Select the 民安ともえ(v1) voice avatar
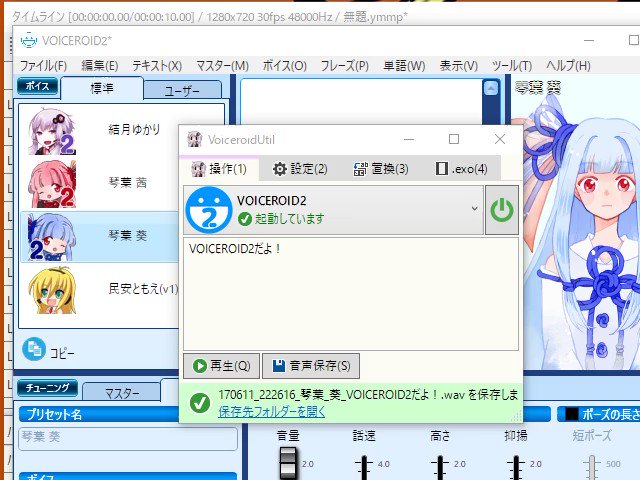The image size is (640, 480). point(52,290)
